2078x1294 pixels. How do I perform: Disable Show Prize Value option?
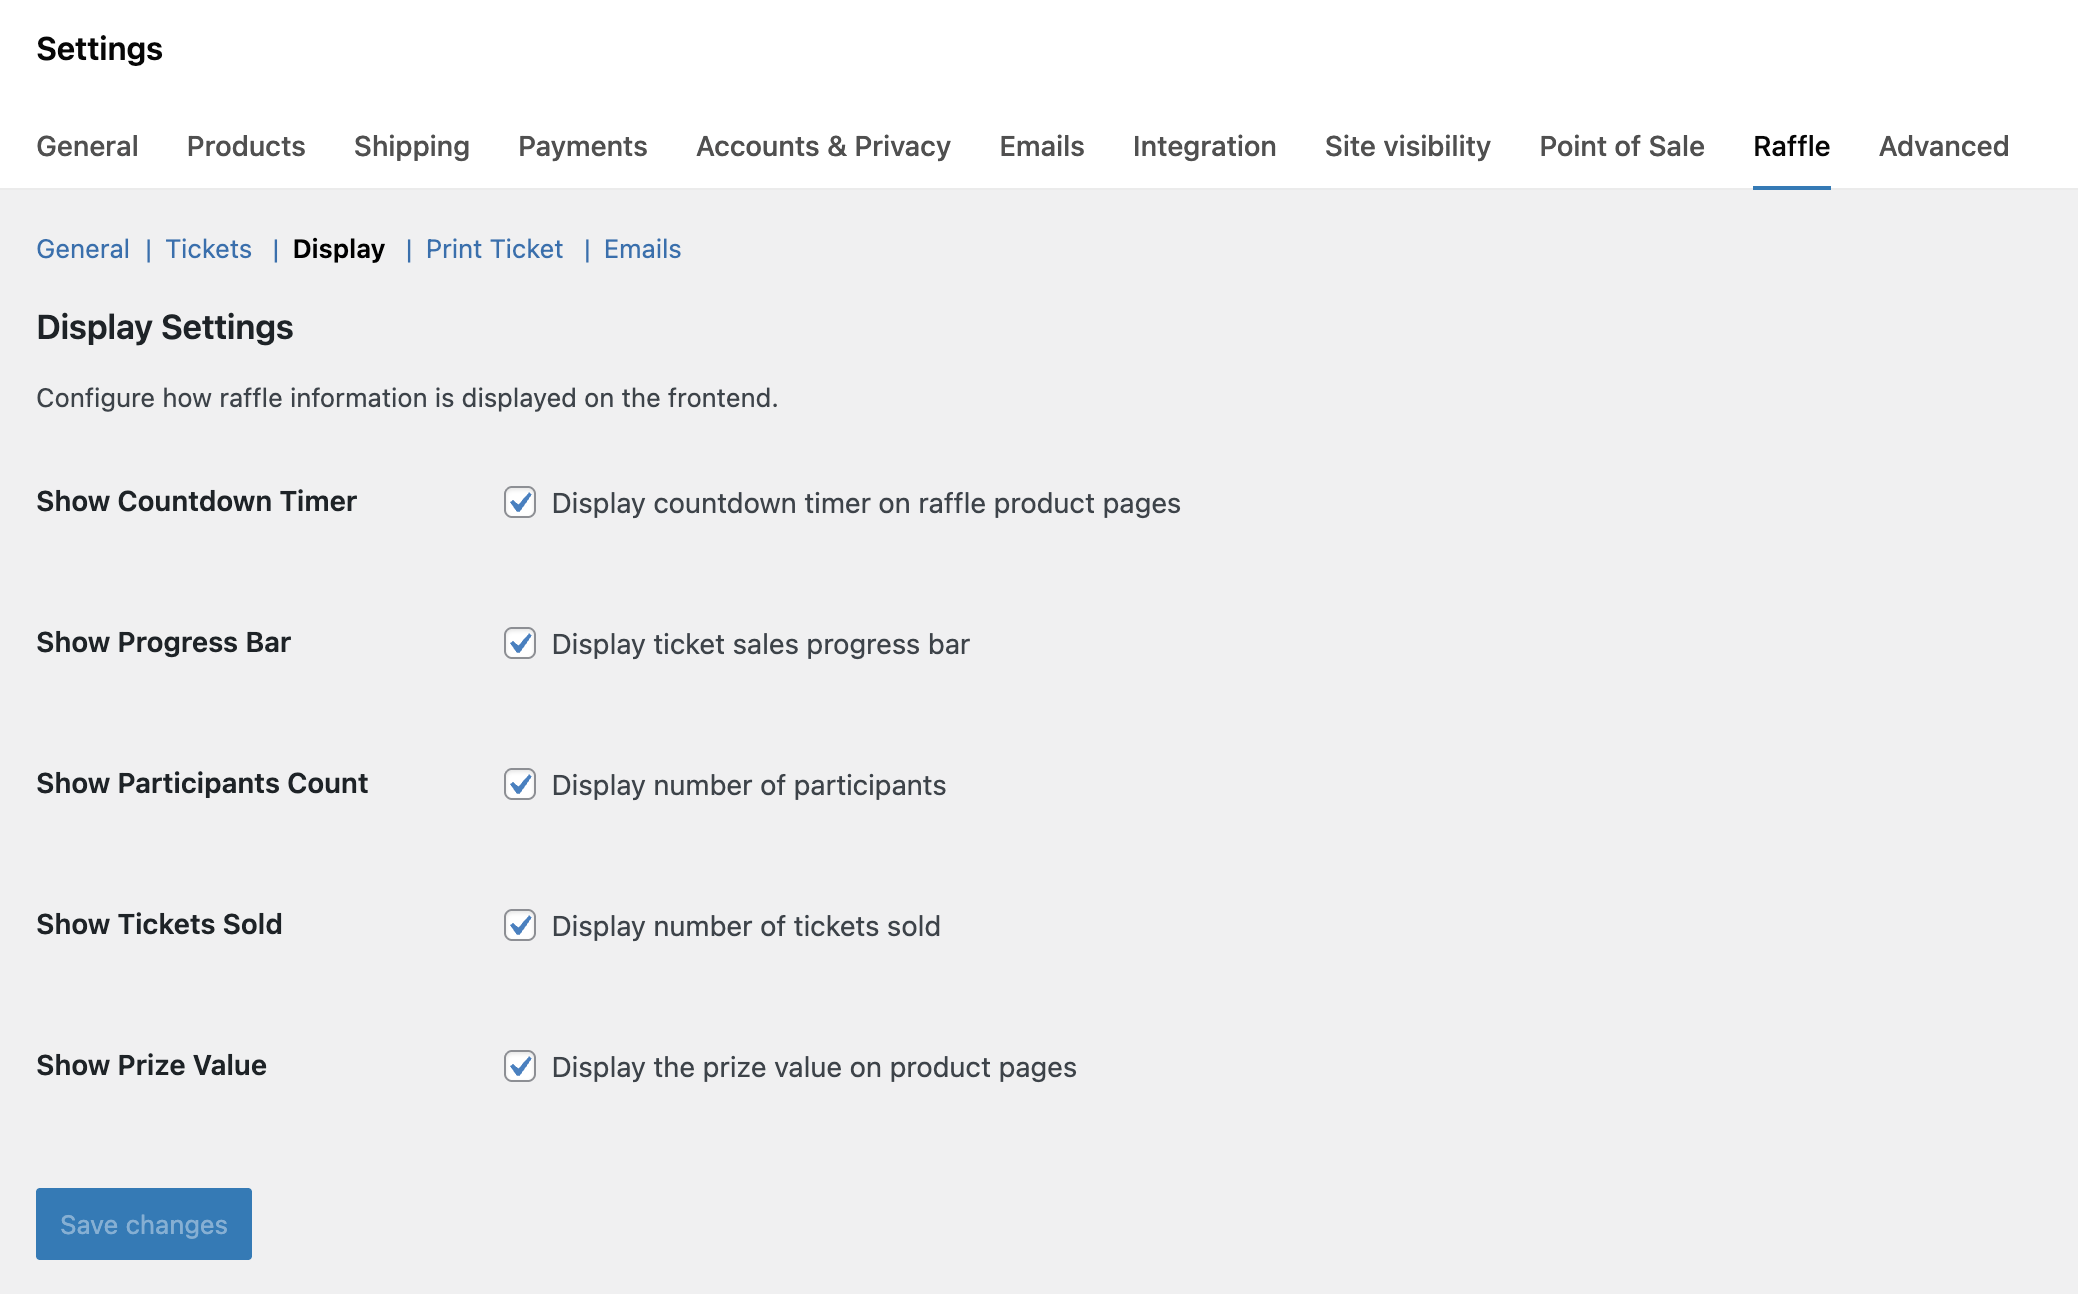pyautogui.click(x=519, y=1067)
